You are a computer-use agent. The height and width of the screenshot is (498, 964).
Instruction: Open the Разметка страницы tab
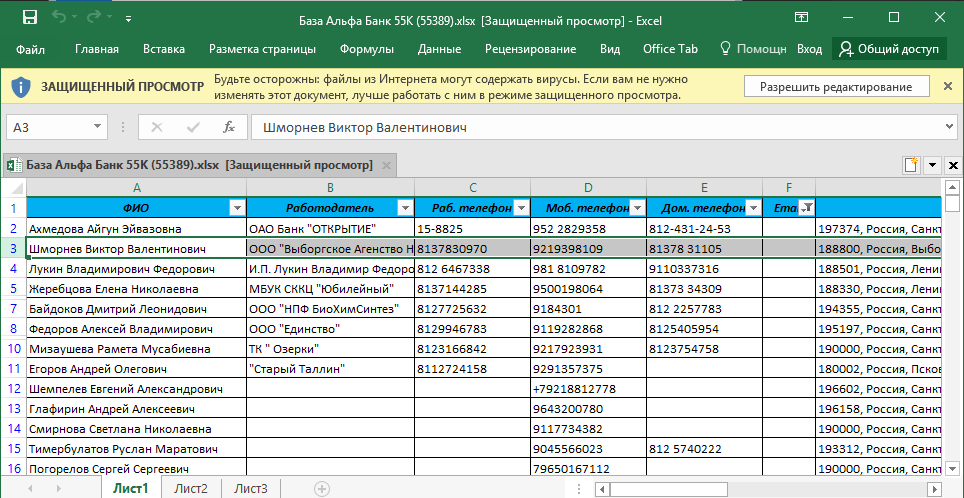pyautogui.click(x=263, y=49)
